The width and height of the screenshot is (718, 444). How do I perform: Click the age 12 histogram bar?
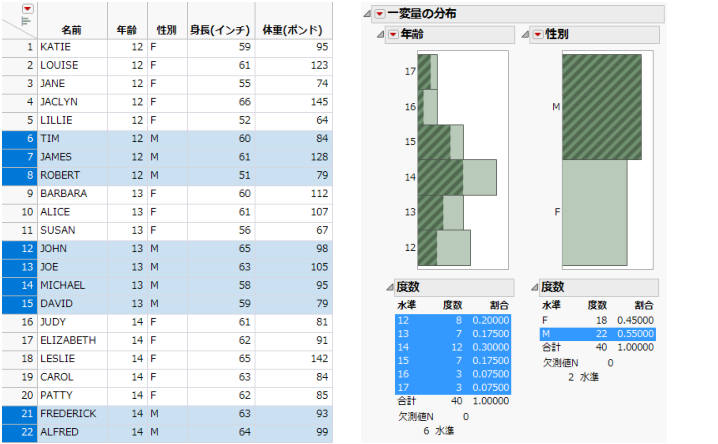point(444,248)
